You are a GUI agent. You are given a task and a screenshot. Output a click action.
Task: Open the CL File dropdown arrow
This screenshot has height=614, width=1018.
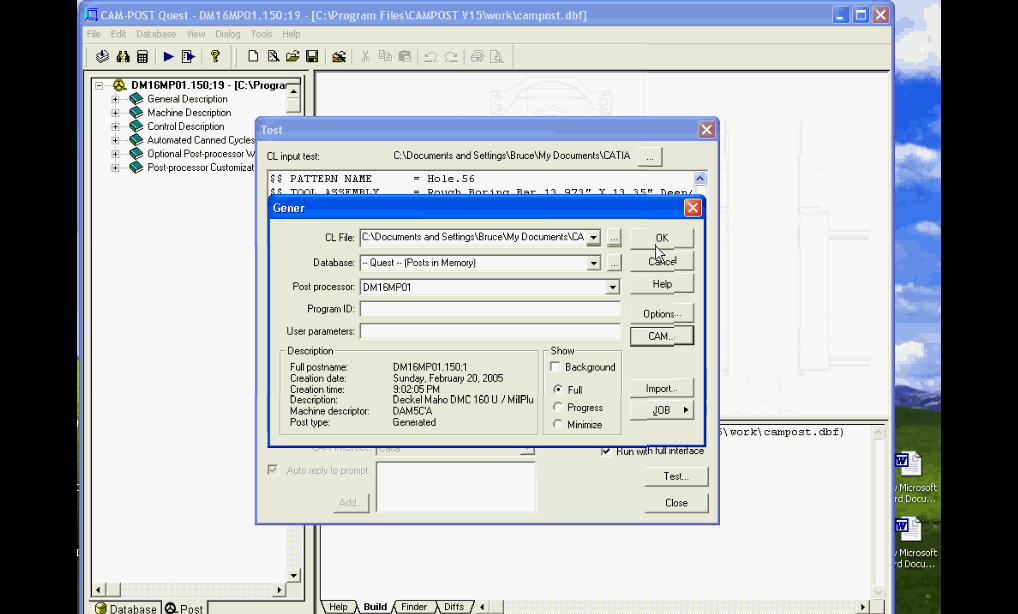593,238
